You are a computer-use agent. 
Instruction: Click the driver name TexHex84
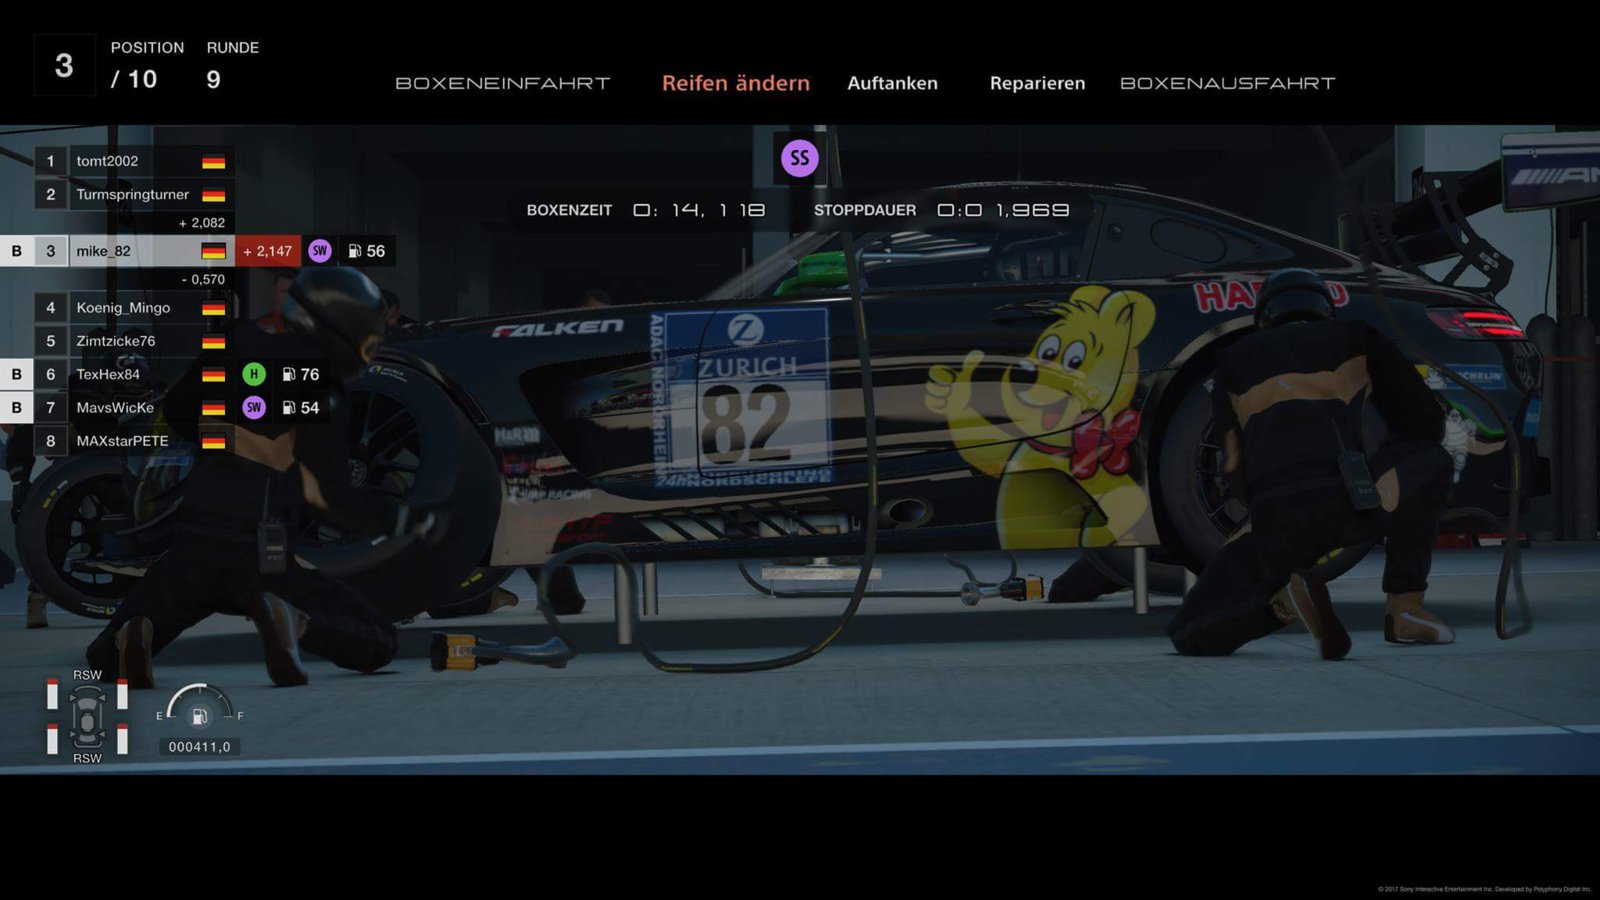click(x=108, y=374)
